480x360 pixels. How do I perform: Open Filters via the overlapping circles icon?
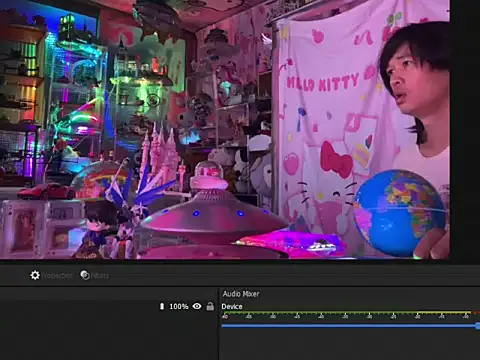click(85, 275)
